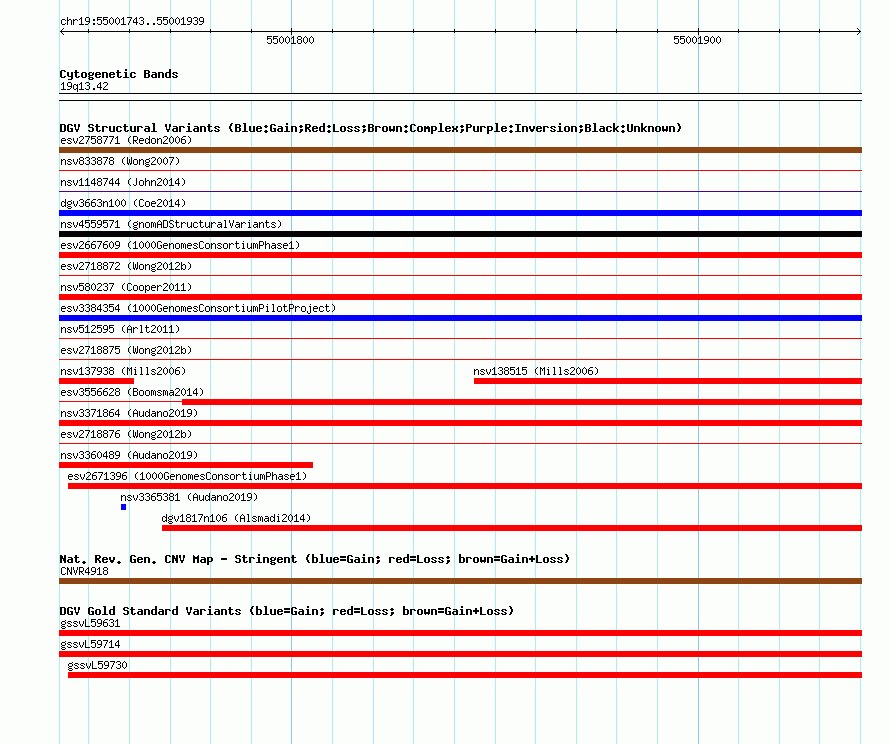Click the Cytogenetic Bands track title

coord(119,74)
